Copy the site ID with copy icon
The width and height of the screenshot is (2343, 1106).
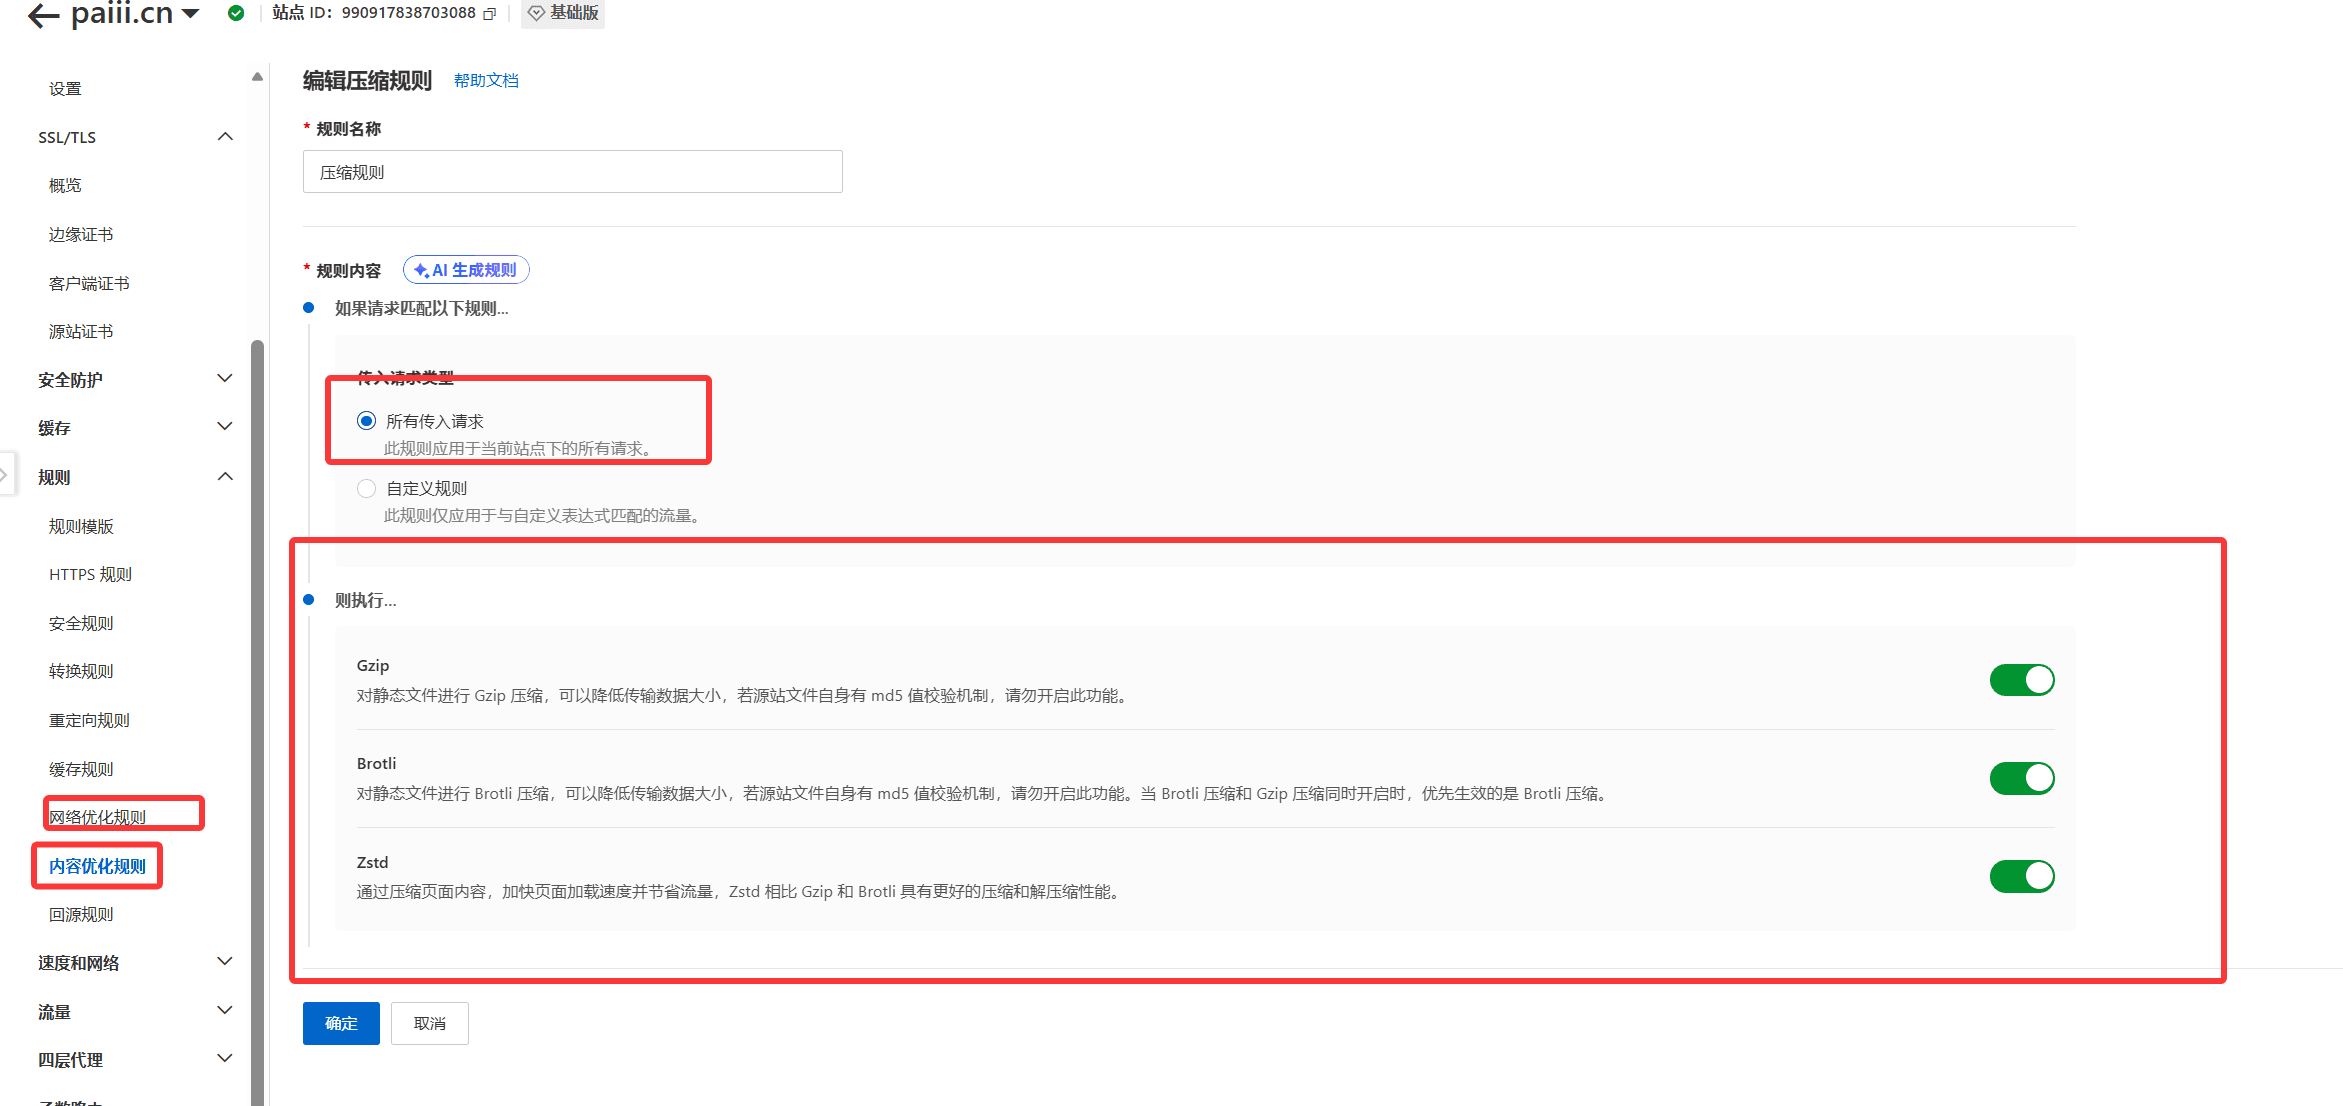(489, 14)
